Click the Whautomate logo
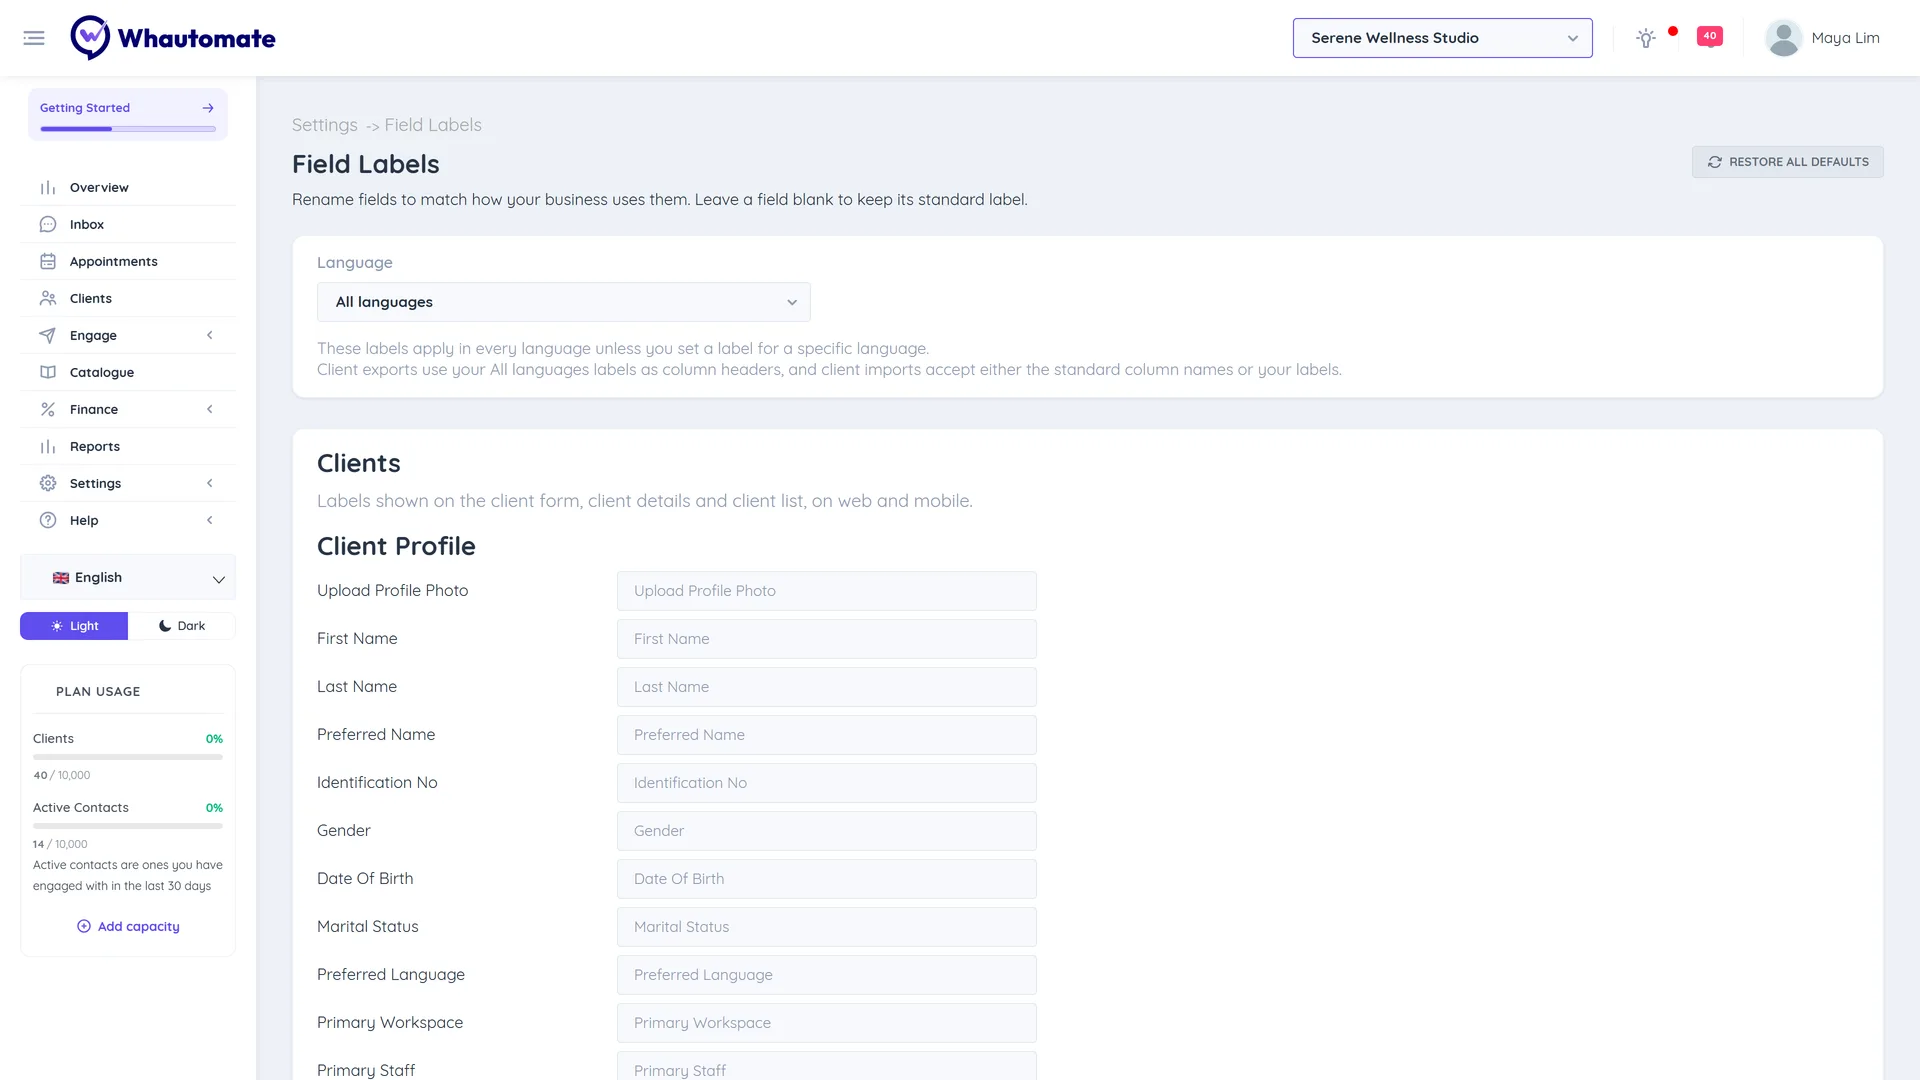The width and height of the screenshot is (1920, 1080). click(x=173, y=38)
